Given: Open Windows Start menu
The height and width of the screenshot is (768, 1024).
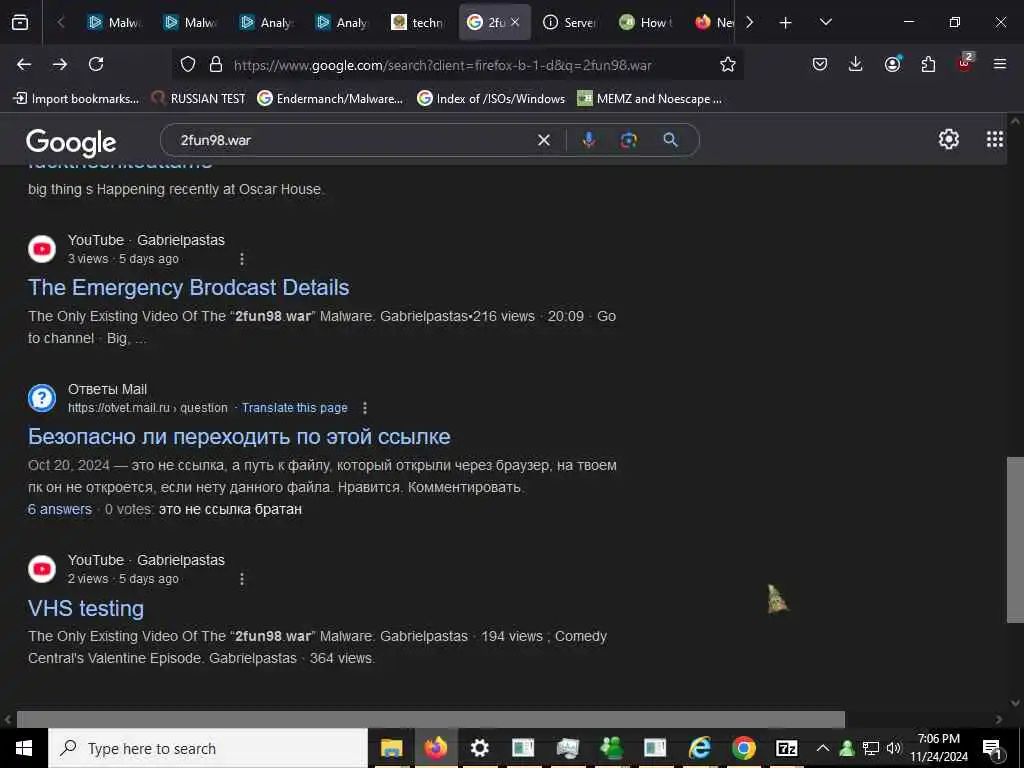Looking at the screenshot, I should (x=24, y=748).
